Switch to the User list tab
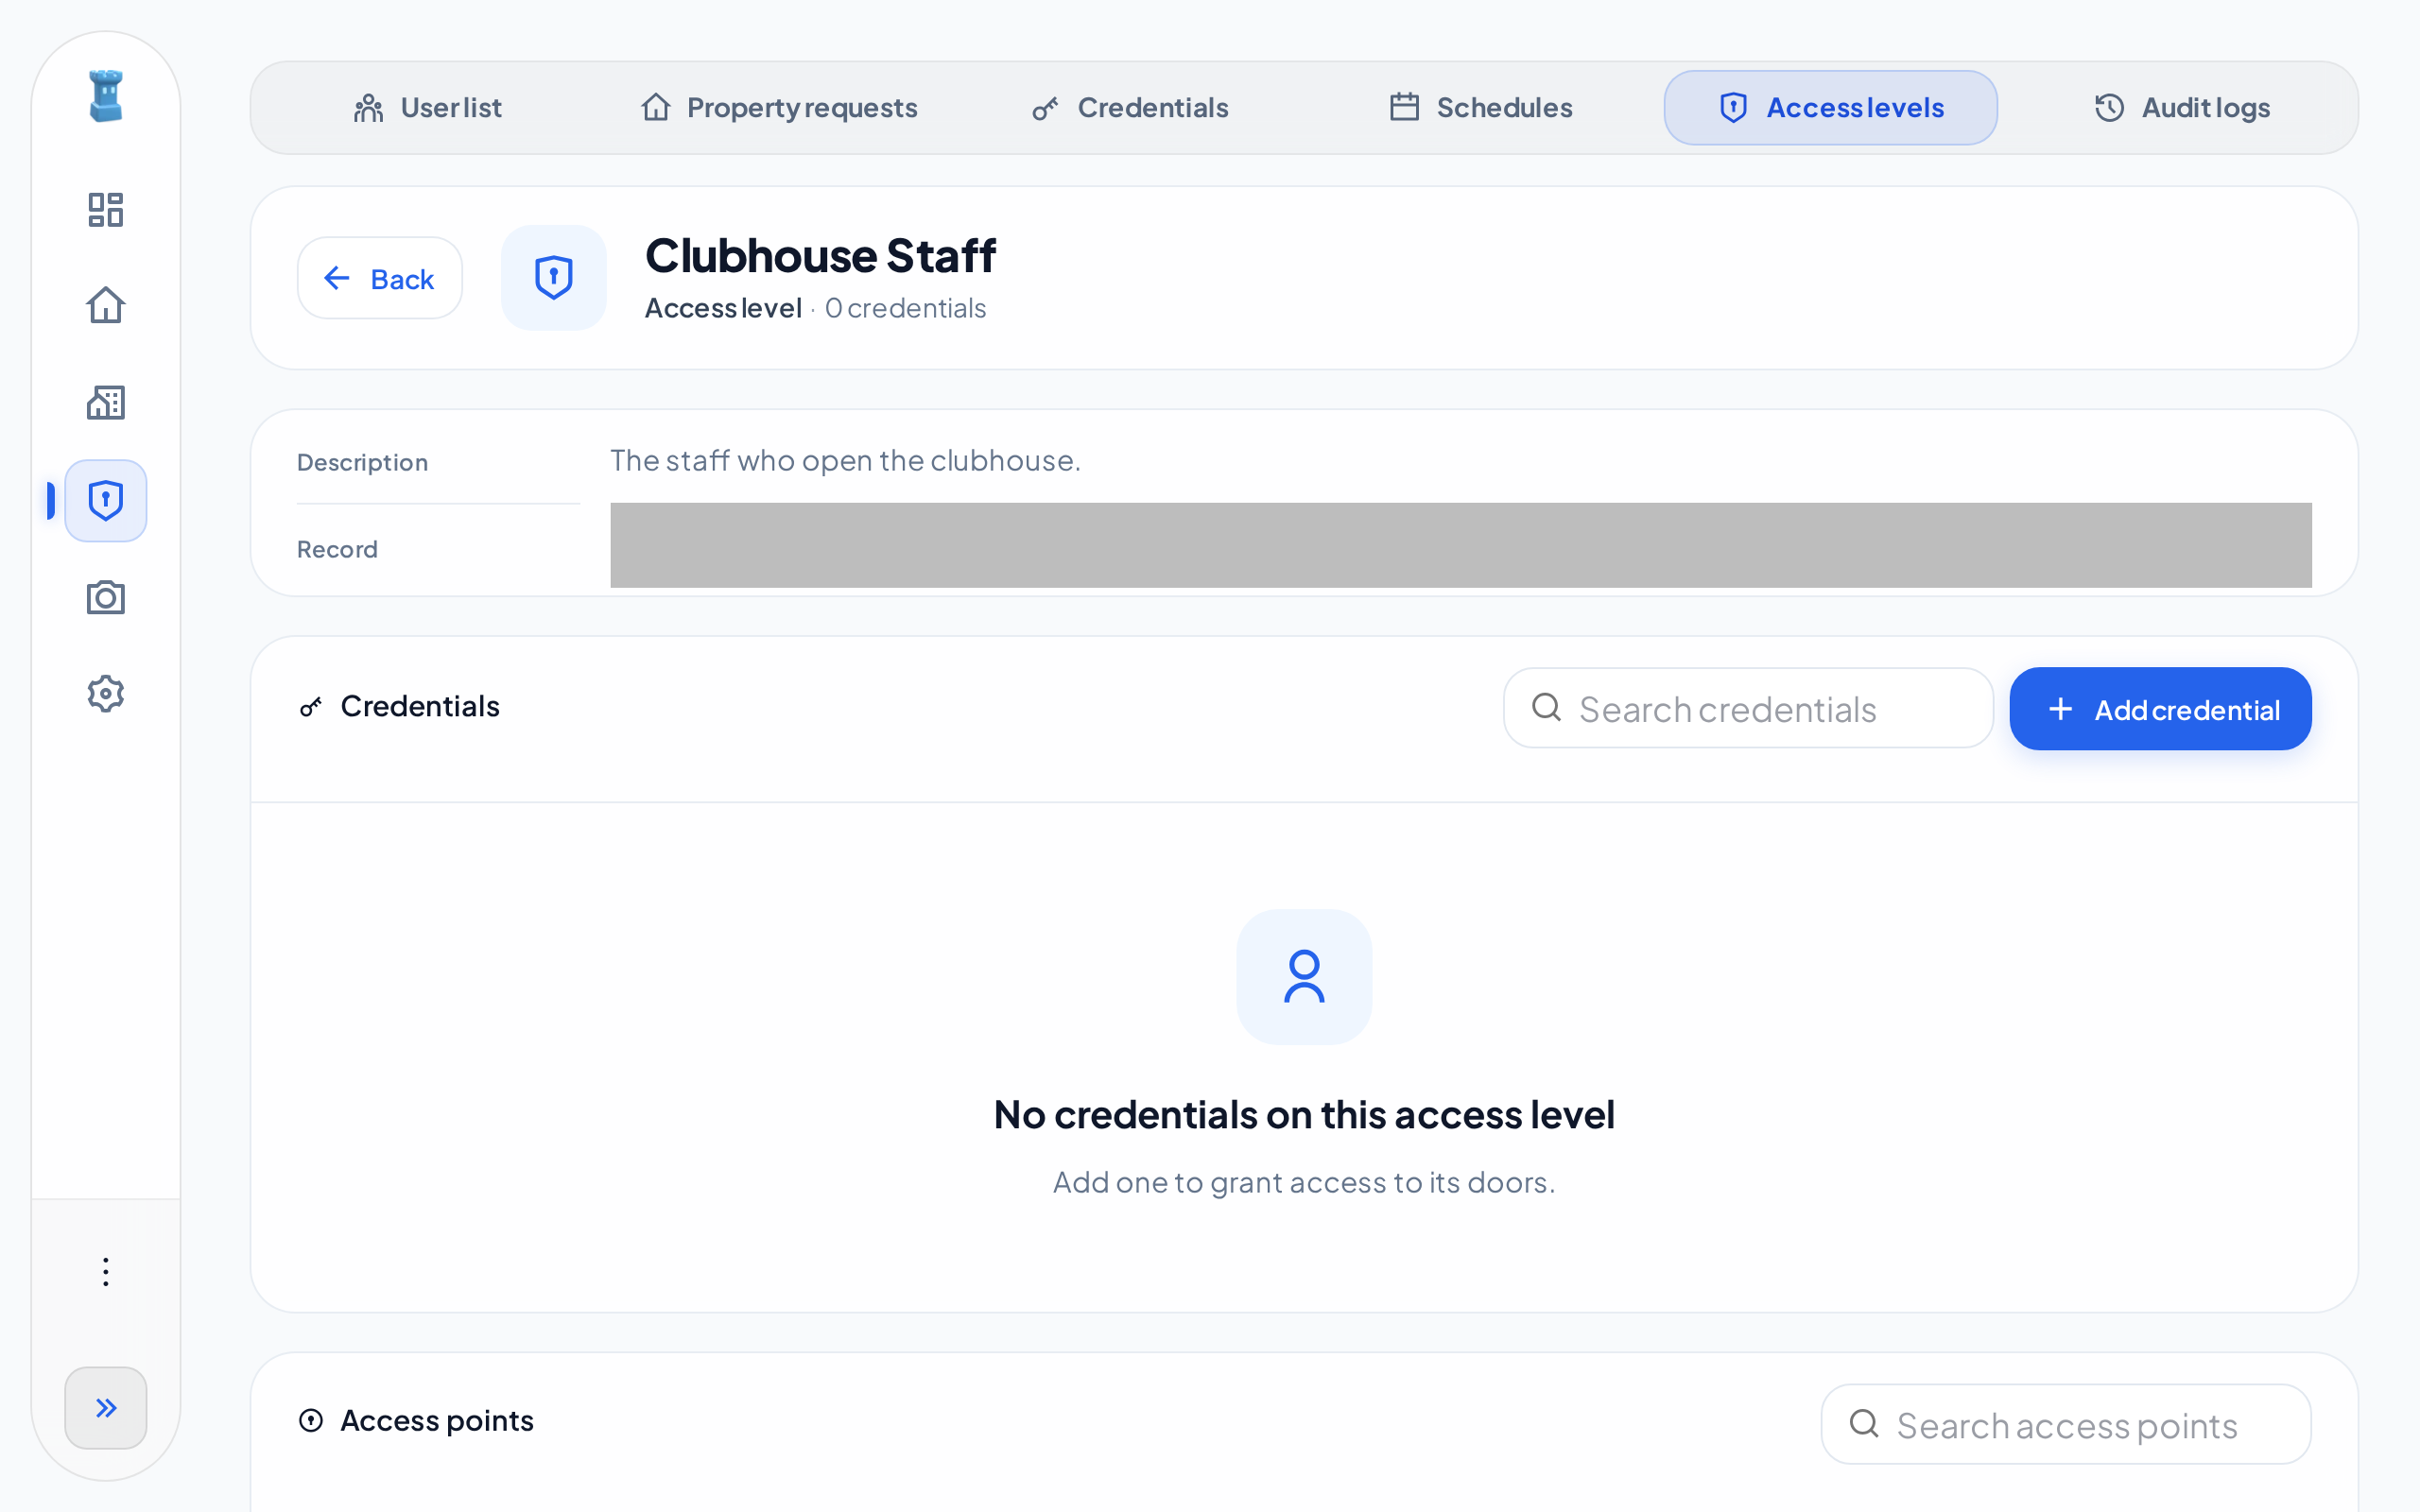2420x1512 pixels. (428, 108)
